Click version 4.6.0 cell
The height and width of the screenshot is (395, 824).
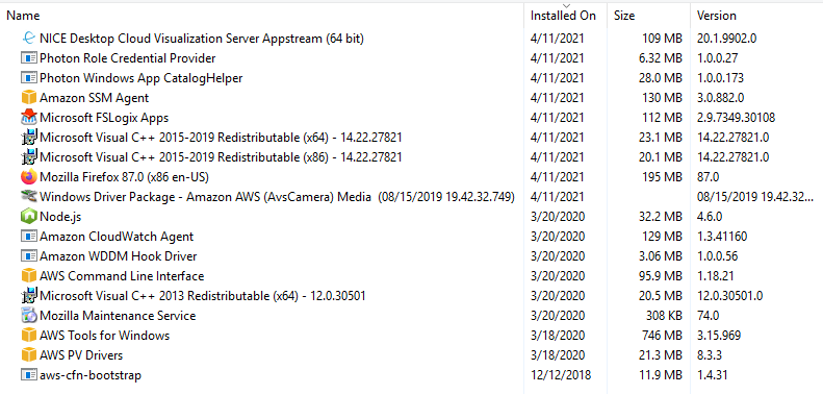pos(709,217)
